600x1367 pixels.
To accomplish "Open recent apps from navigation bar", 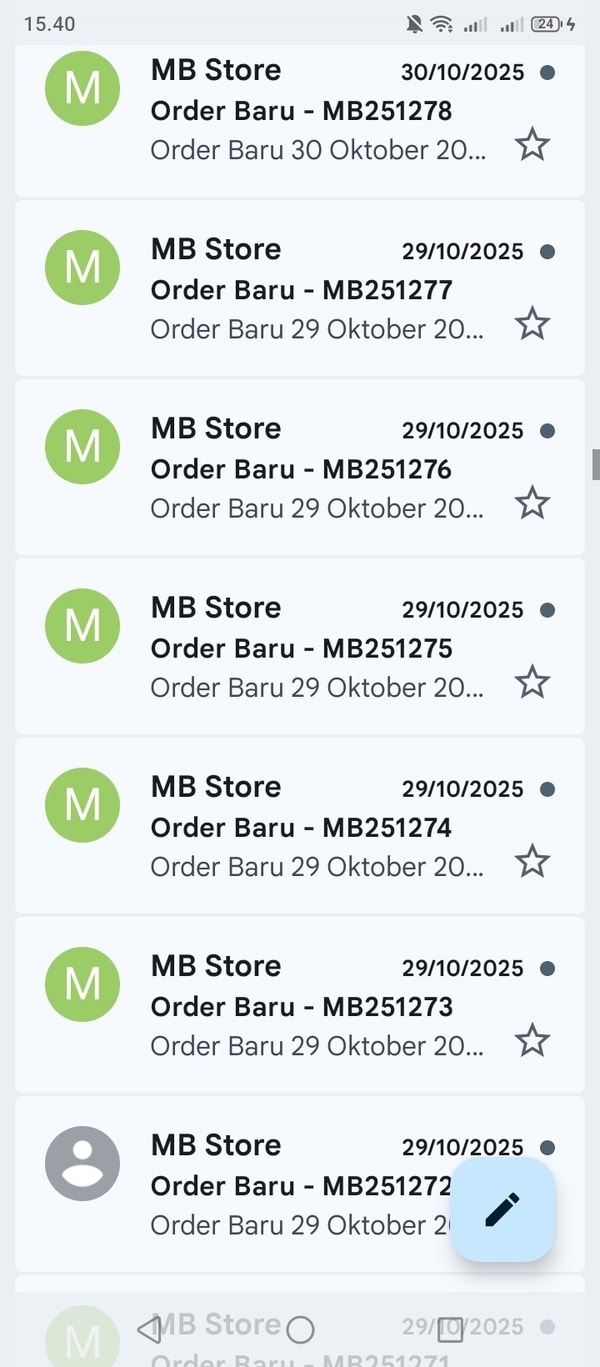I will click(x=450, y=1329).
